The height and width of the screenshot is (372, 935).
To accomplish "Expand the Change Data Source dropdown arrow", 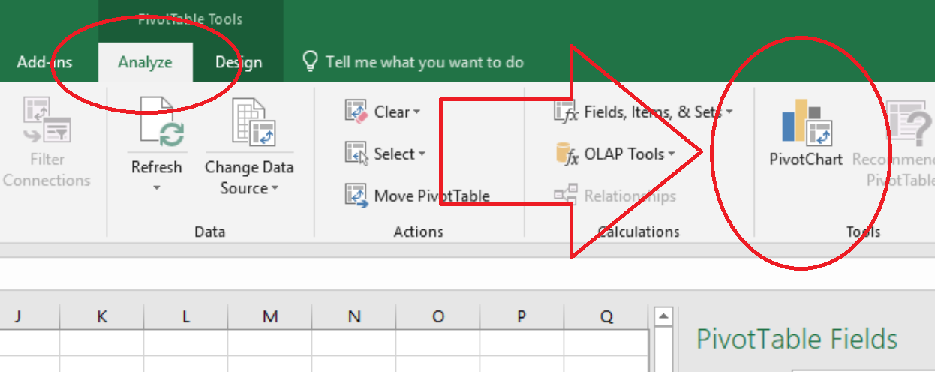I will click(275, 188).
